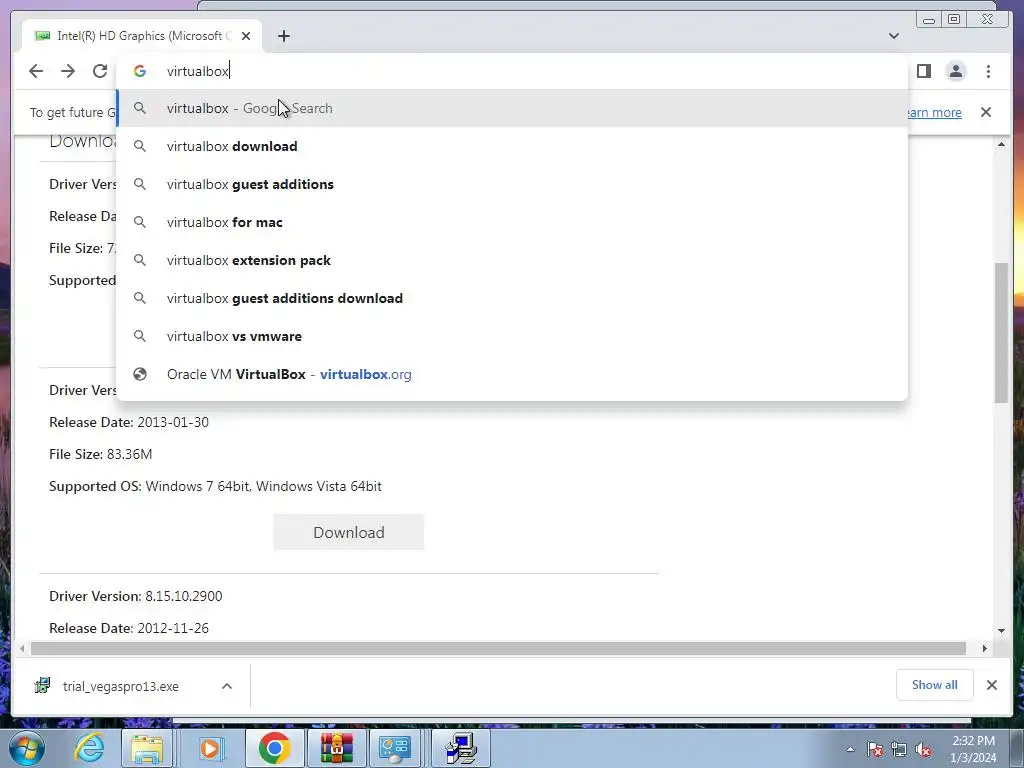The width and height of the screenshot is (1024, 768).
Task: Click the network tray icon
Action: tap(899, 749)
